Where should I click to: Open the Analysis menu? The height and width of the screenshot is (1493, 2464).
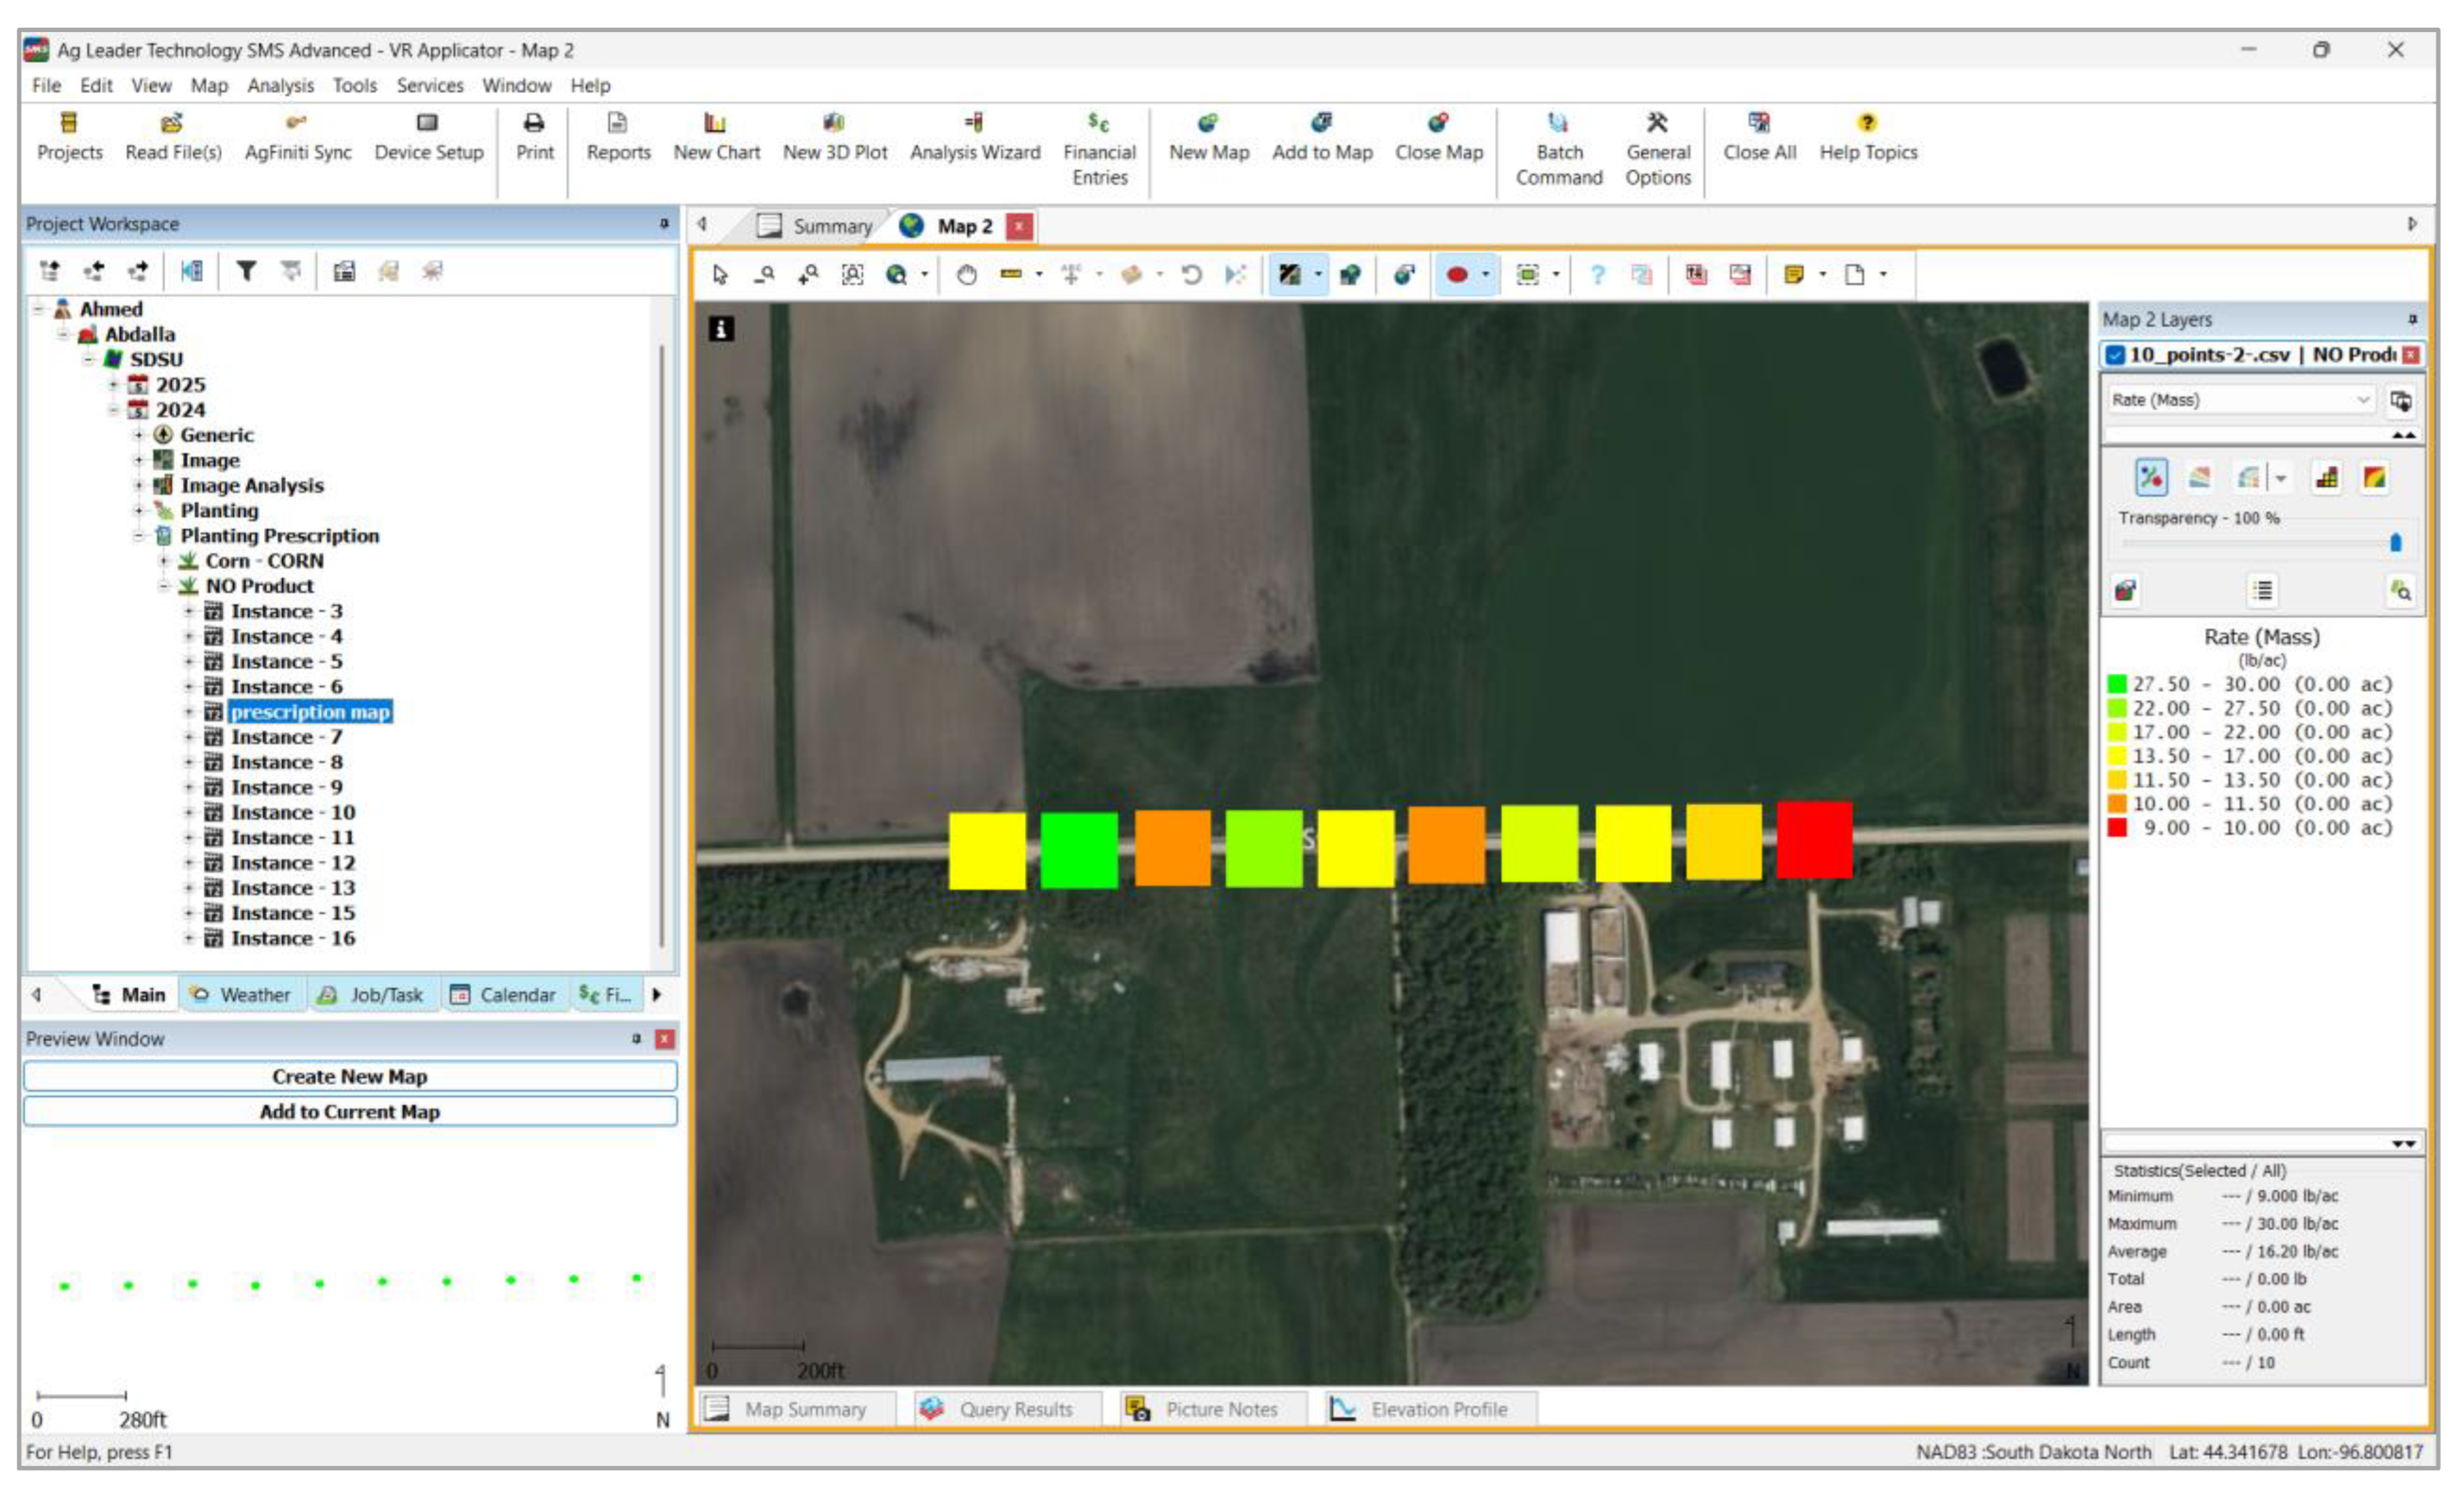point(280,86)
